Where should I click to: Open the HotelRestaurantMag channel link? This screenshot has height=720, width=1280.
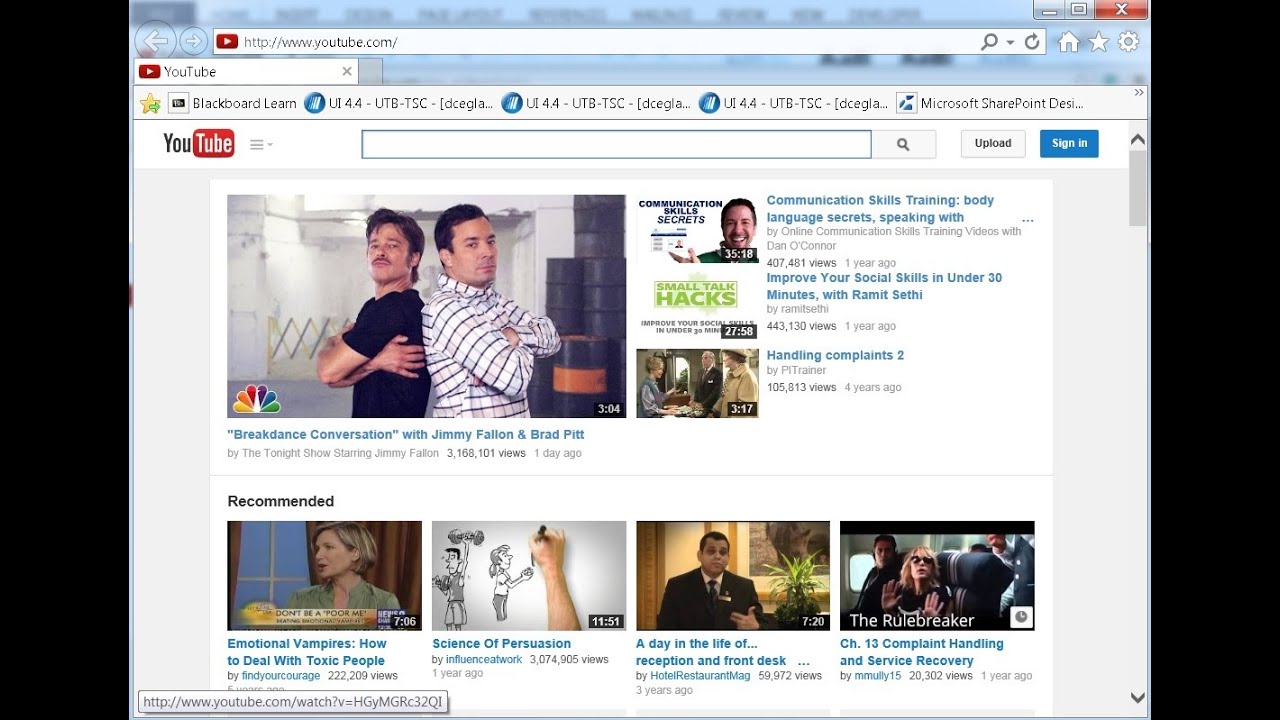pyautogui.click(x=700, y=676)
